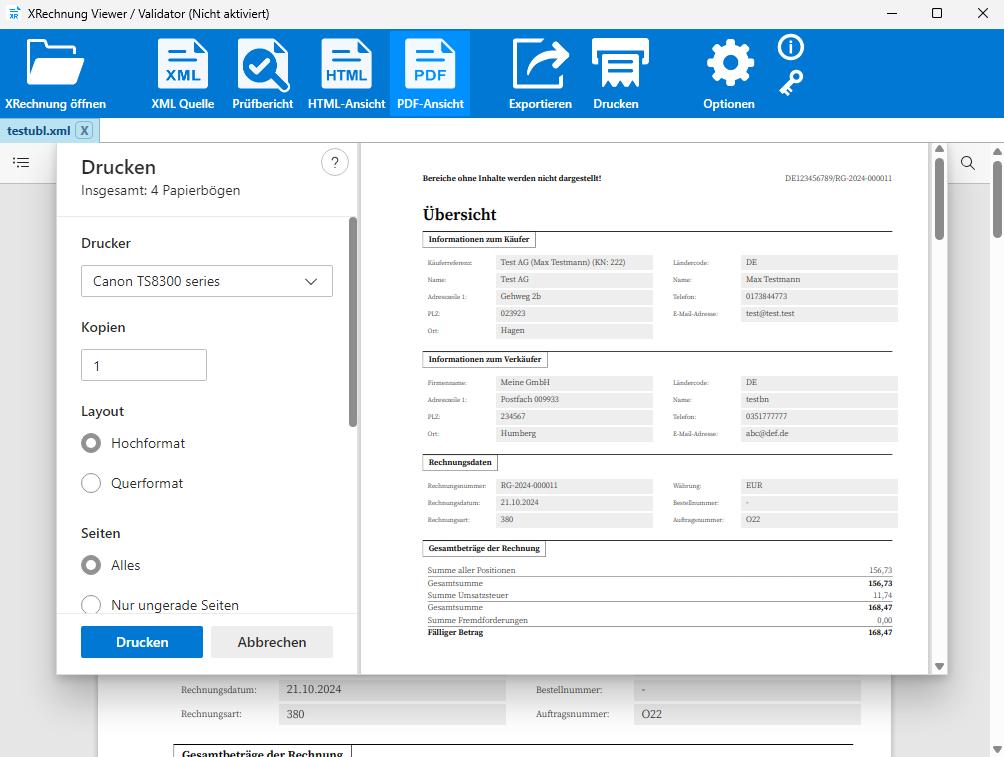Click the Exportieren toolbar icon
Screen dimensions: 1004x757
pyautogui.click(x=540, y=68)
